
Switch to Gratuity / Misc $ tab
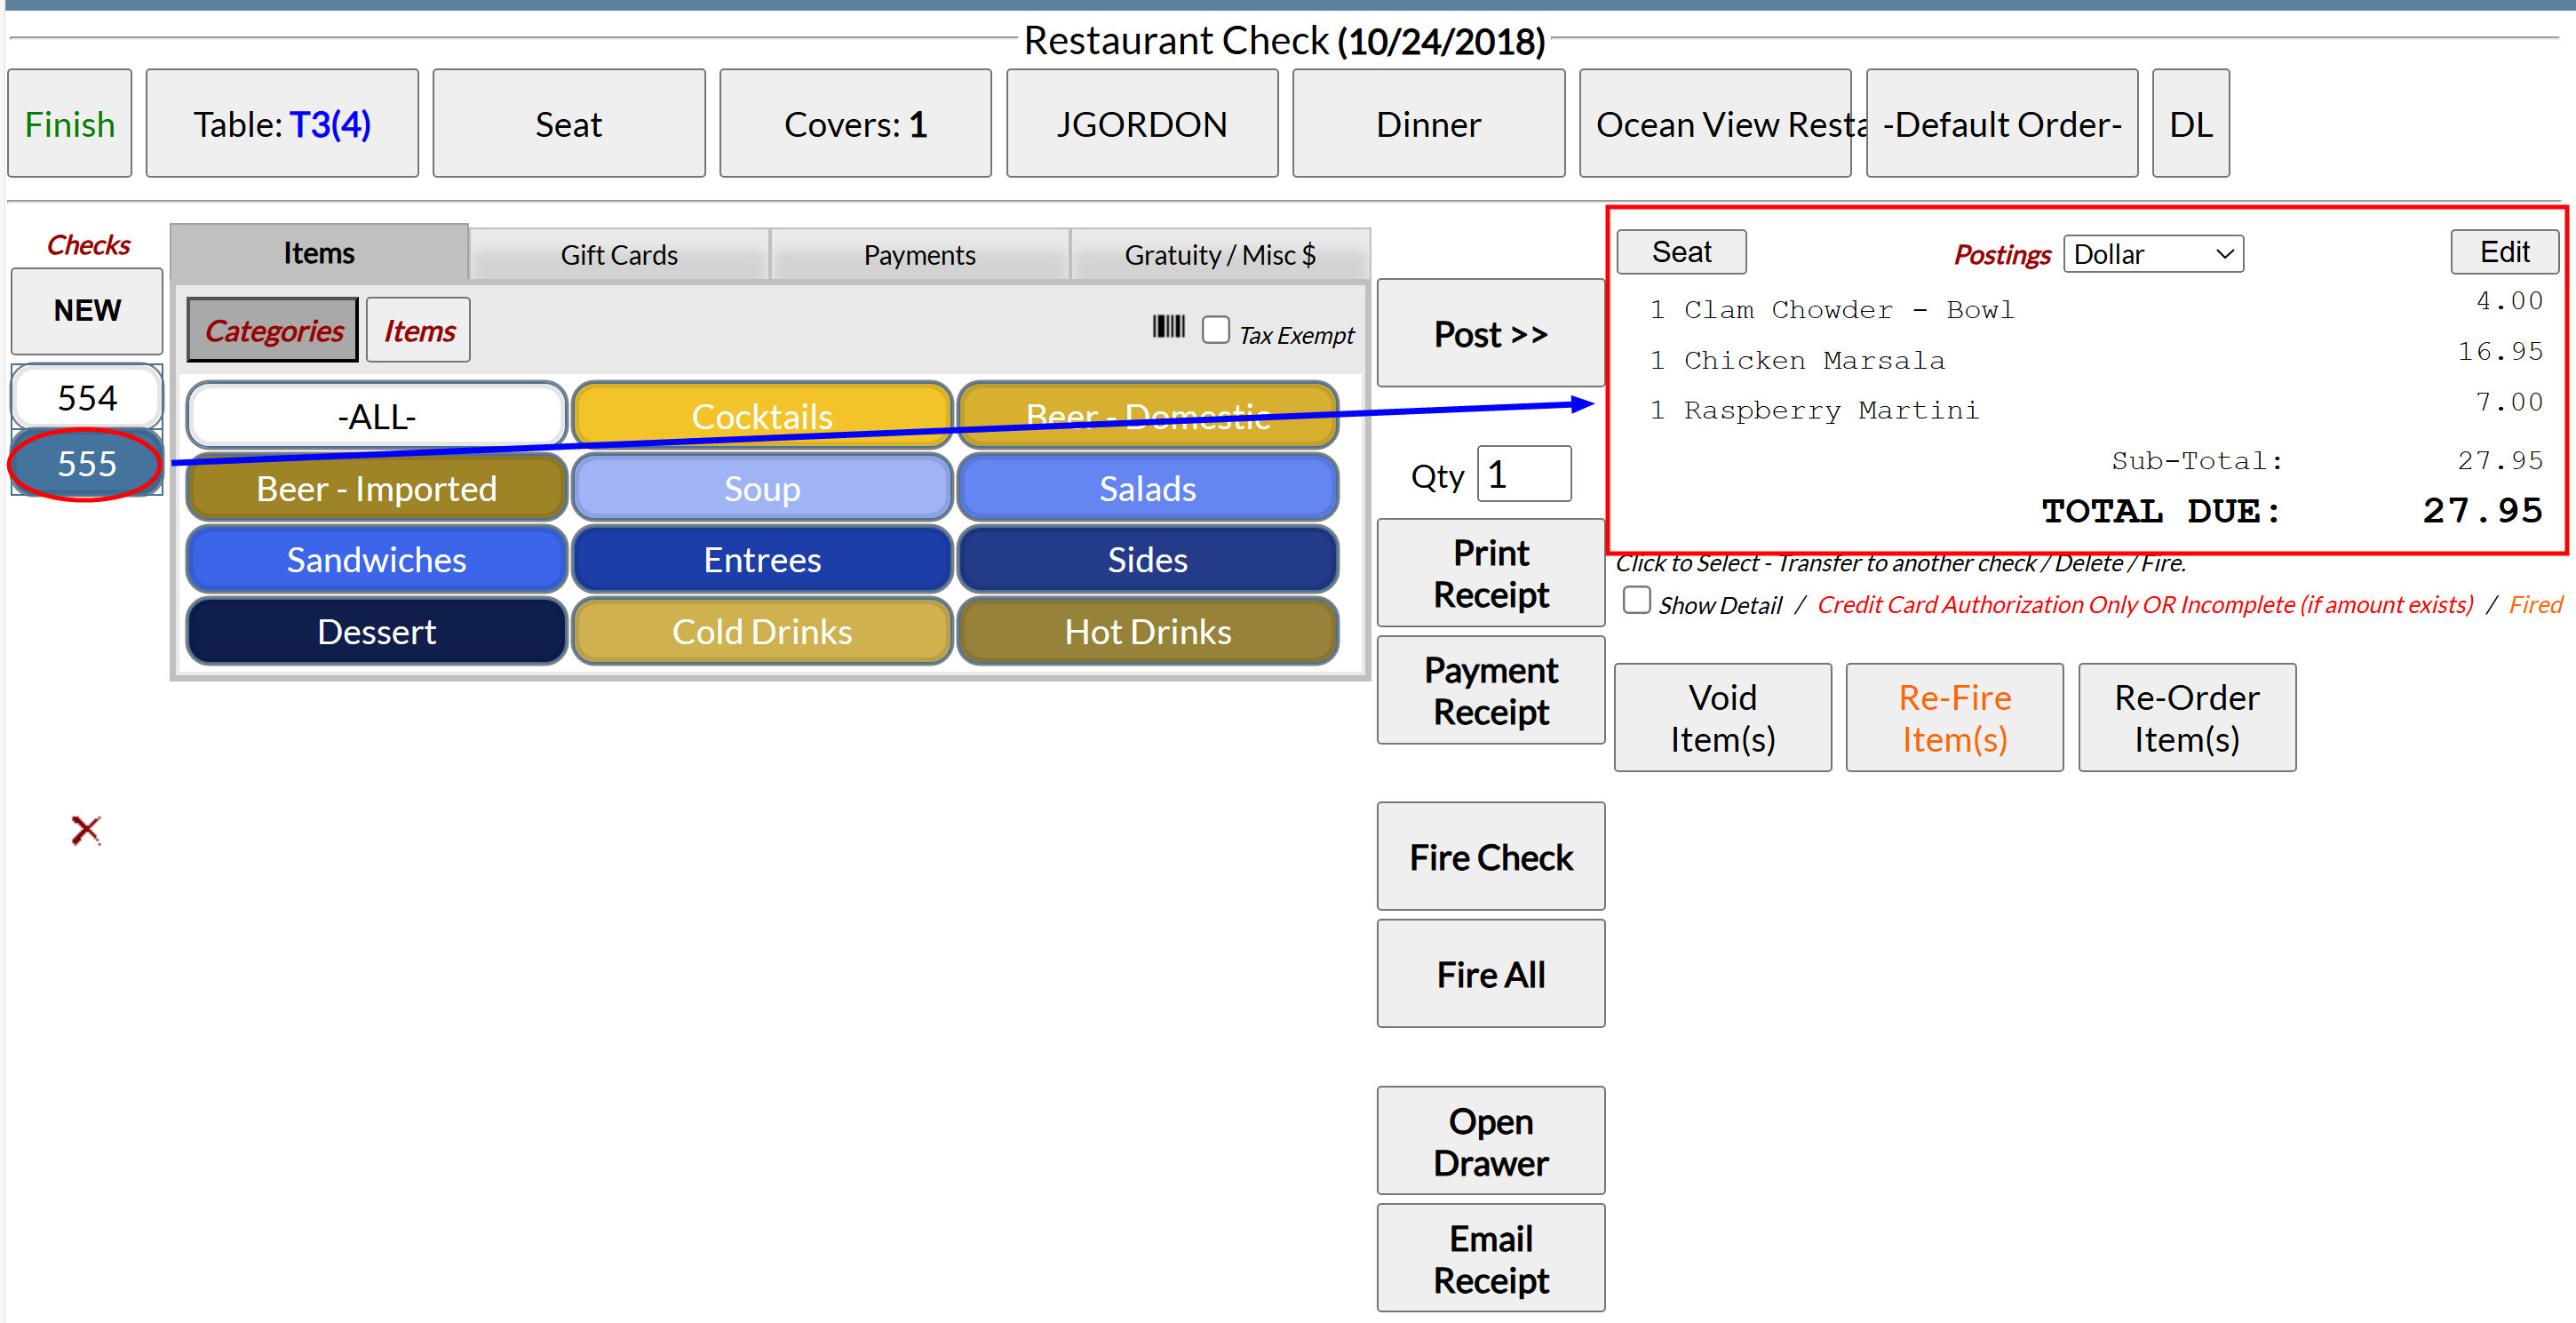pos(1220,255)
